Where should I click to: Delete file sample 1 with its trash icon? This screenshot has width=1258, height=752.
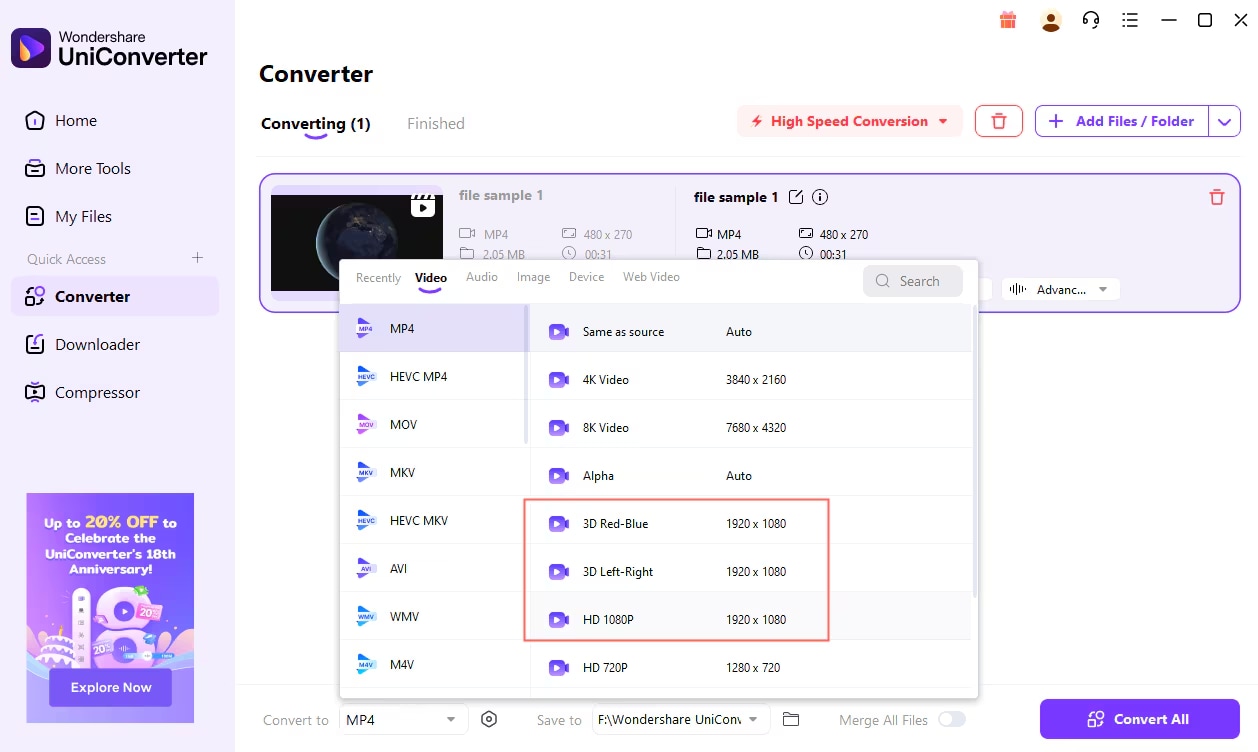click(1217, 197)
